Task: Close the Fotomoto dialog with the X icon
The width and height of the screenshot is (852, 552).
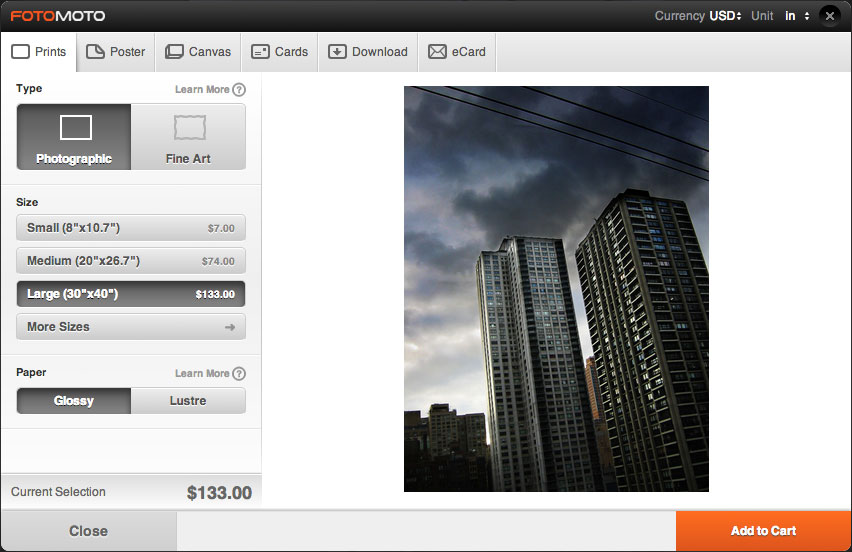Action: coord(829,16)
